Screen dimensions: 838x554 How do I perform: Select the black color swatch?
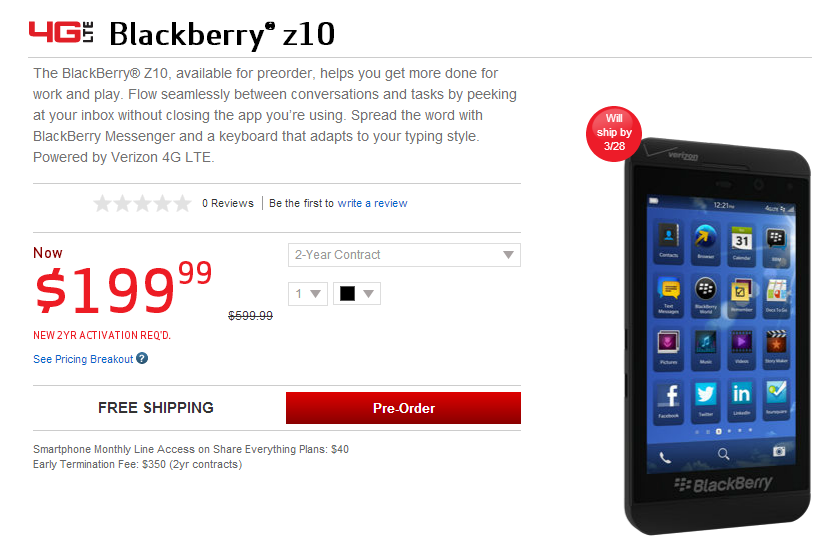[347, 293]
